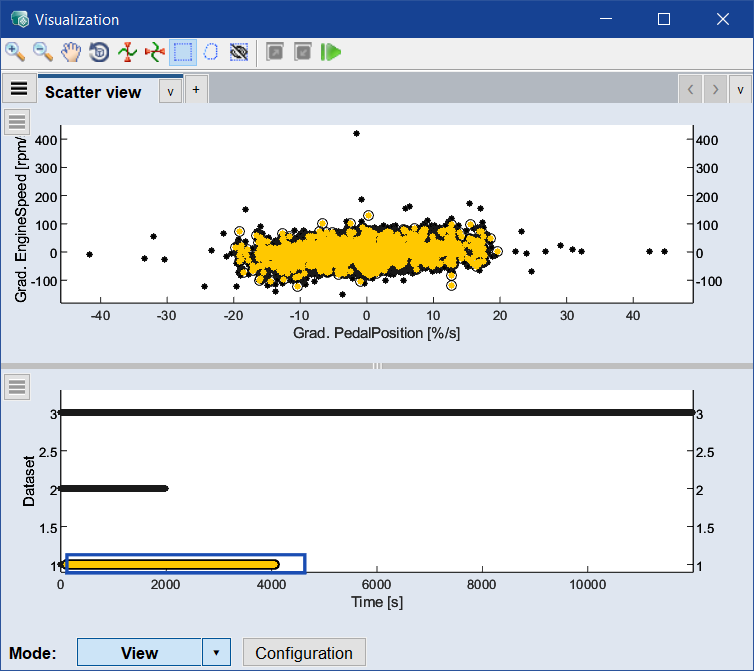Select the zoom out magnifier tool

click(43, 52)
